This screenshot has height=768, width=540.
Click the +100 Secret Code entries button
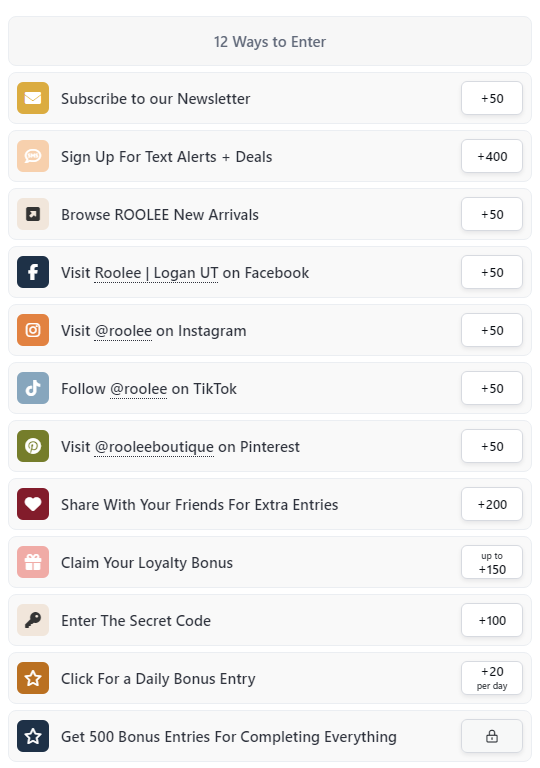tap(492, 620)
